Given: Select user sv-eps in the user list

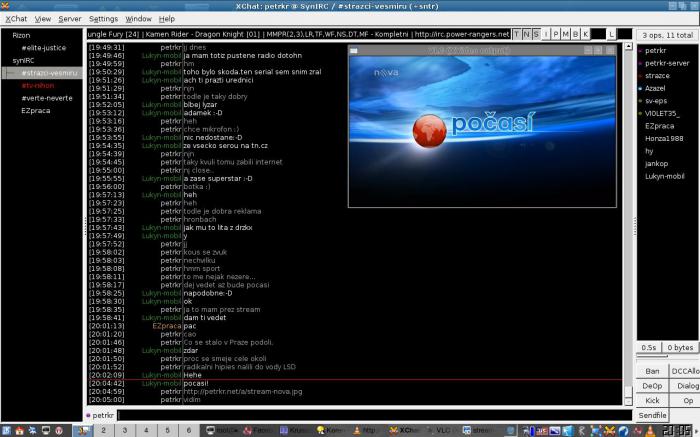Looking at the screenshot, I should tap(656, 101).
